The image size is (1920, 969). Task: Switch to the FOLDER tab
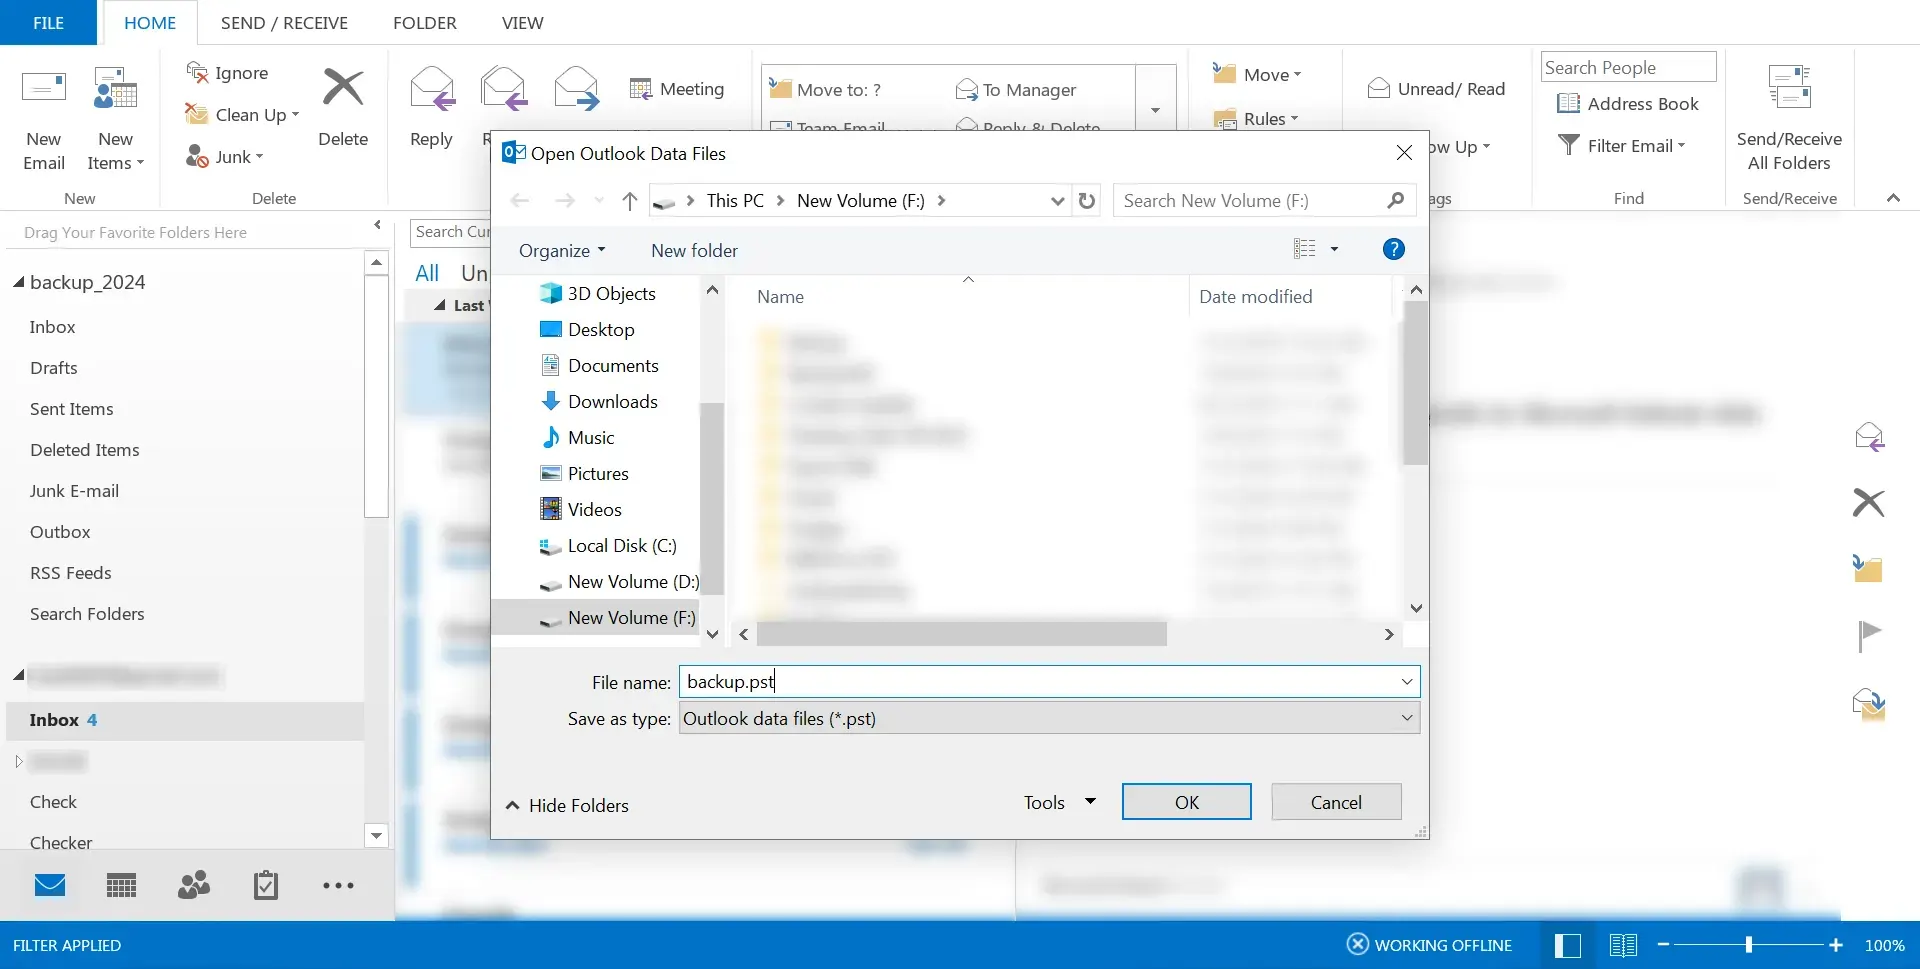425,22
